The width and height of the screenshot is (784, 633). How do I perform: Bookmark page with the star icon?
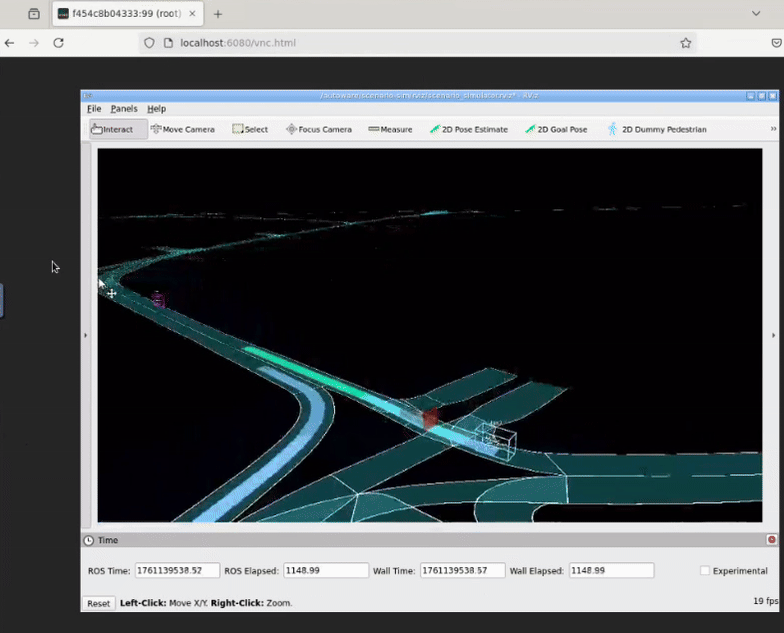(x=685, y=43)
